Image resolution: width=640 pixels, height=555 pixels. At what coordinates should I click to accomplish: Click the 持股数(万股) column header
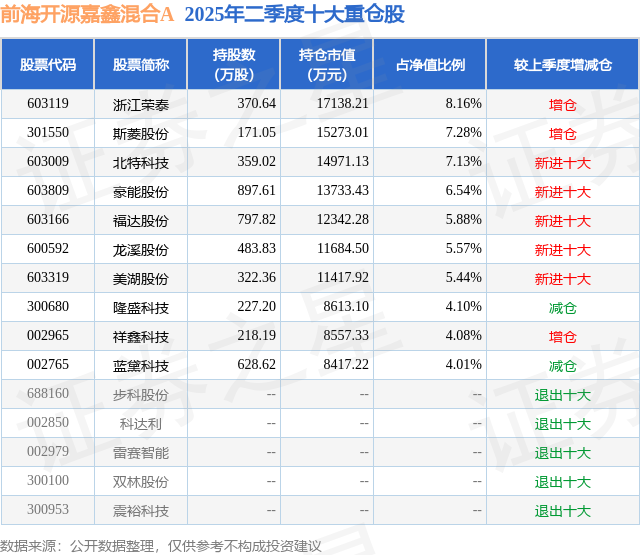pyautogui.click(x=234, y=64)
